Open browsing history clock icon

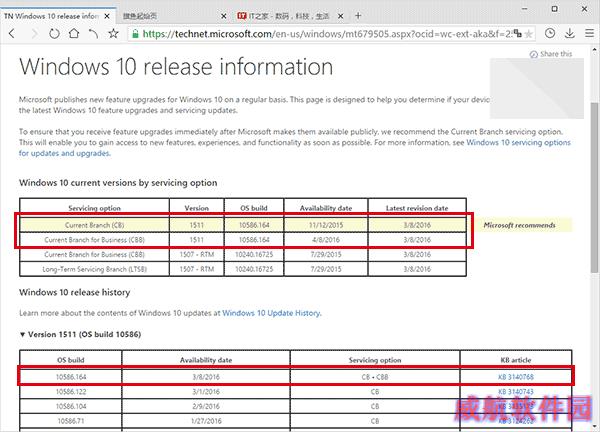click(x=550, y=34)
